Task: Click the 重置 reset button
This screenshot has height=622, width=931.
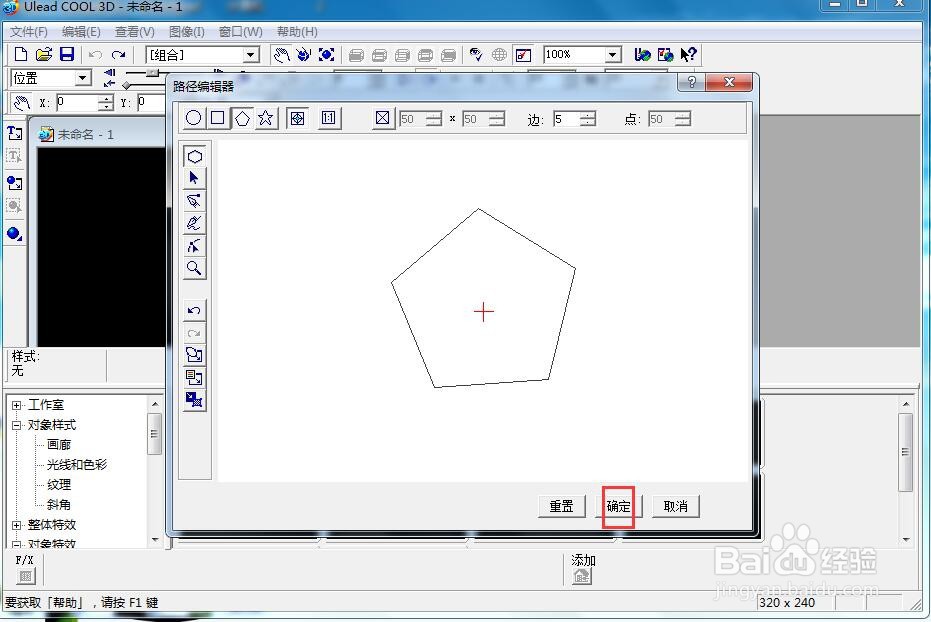Action: 561,506
